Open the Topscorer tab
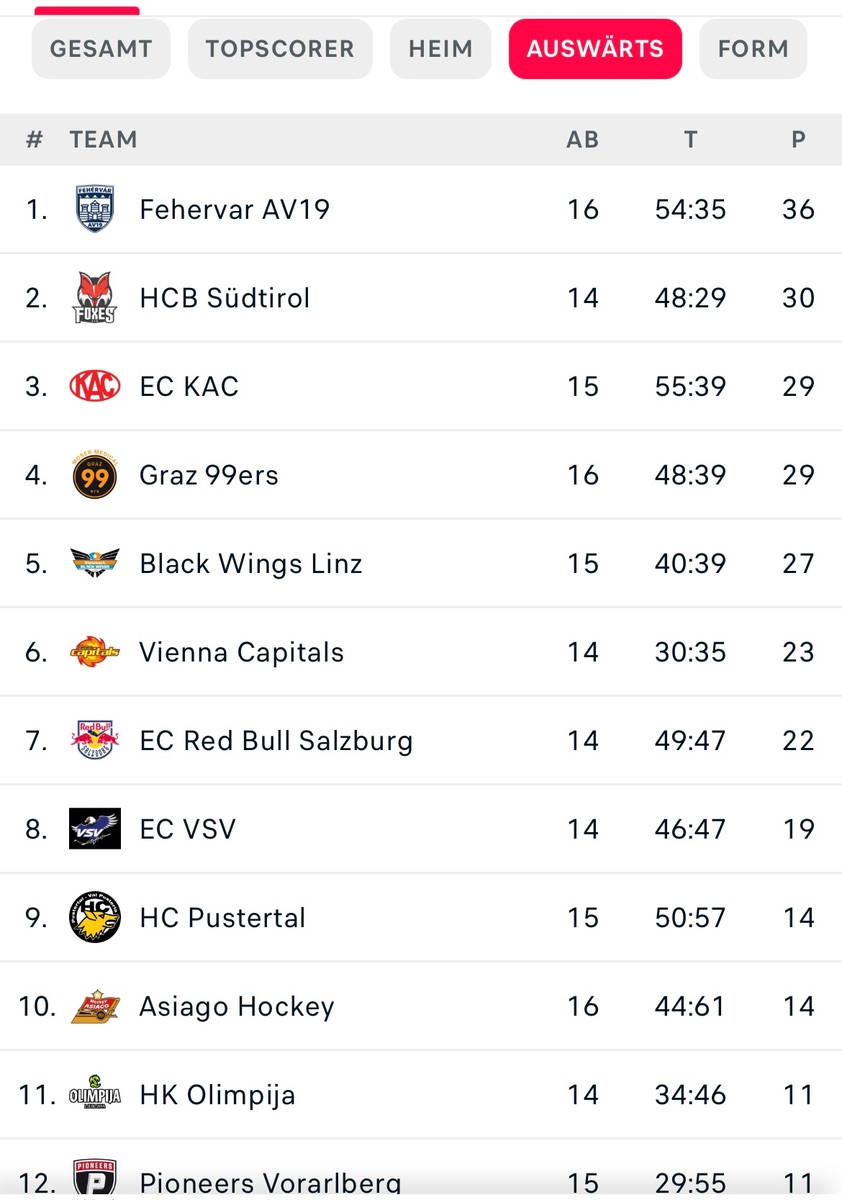 pyautogui.click(x=280, y=49)
